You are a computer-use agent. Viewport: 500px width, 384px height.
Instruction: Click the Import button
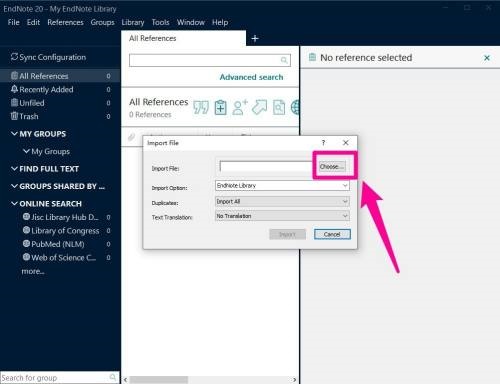pos(287,234)
